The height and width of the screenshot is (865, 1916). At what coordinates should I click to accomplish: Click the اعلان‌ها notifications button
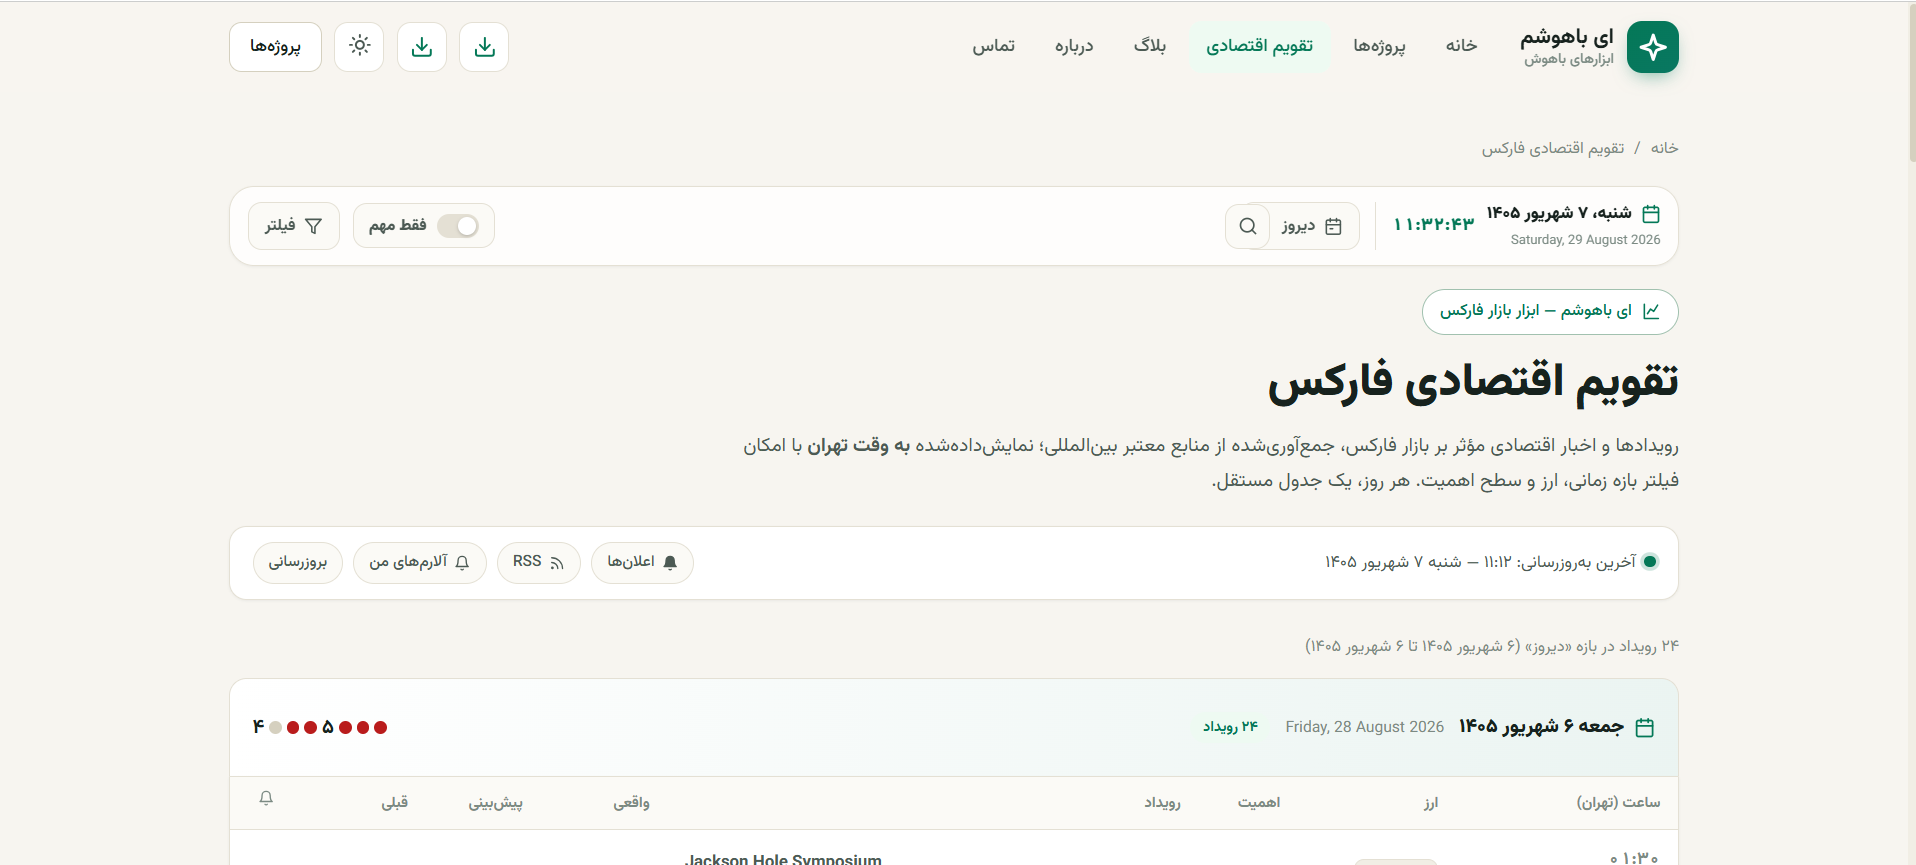point(642,562)
